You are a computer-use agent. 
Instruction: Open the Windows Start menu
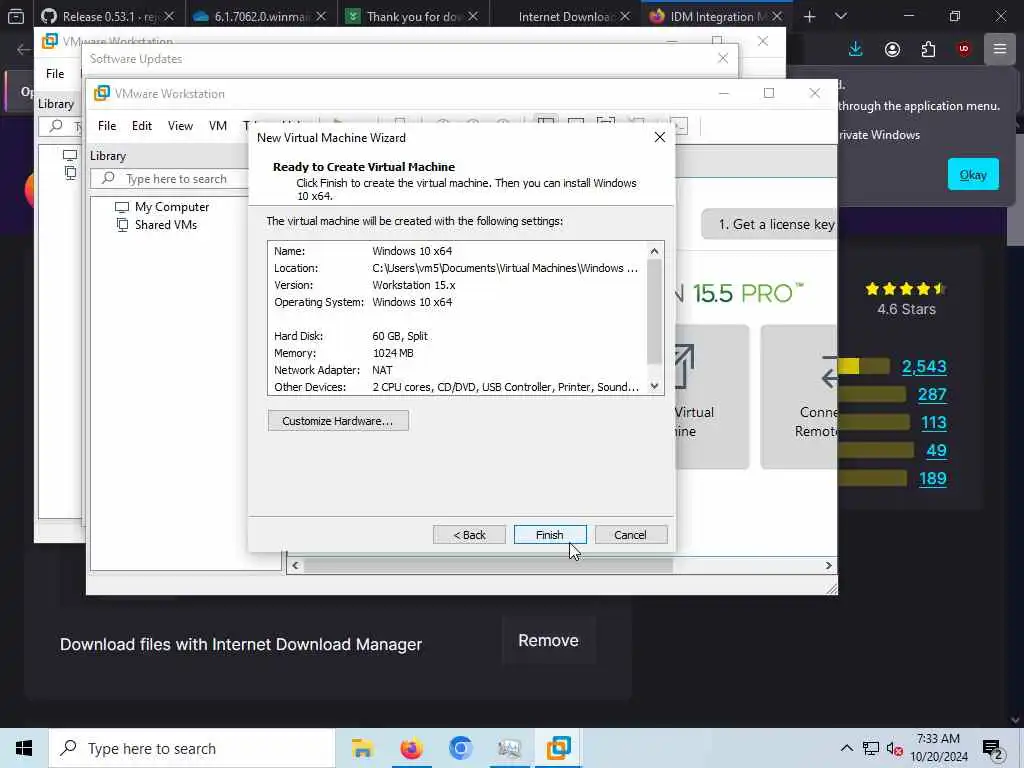pos(24,748)
